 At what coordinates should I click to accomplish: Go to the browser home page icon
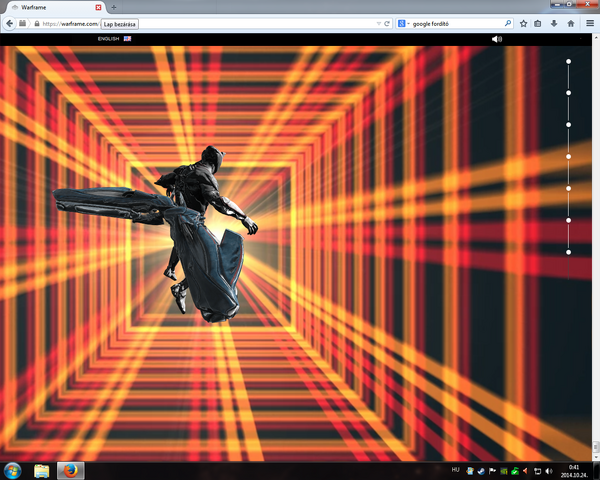coord(571,24)
